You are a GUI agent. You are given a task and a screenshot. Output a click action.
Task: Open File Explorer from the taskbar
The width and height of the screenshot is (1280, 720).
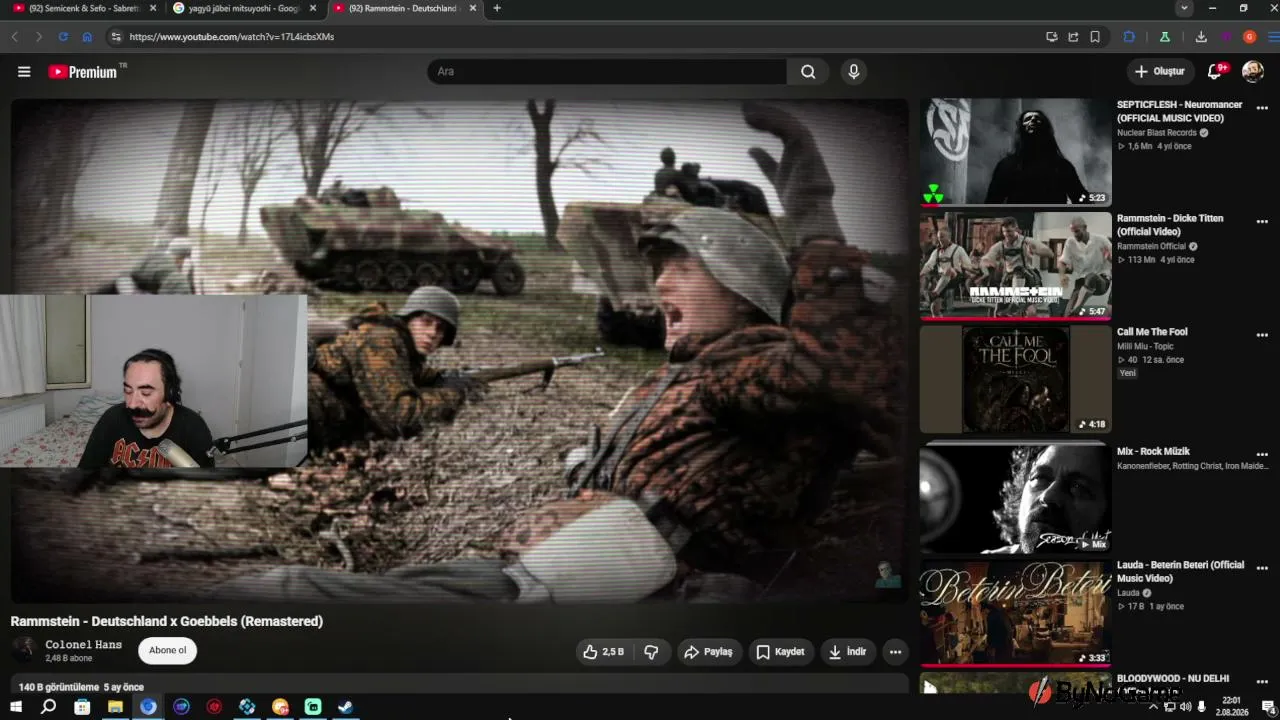click(115, 707)
